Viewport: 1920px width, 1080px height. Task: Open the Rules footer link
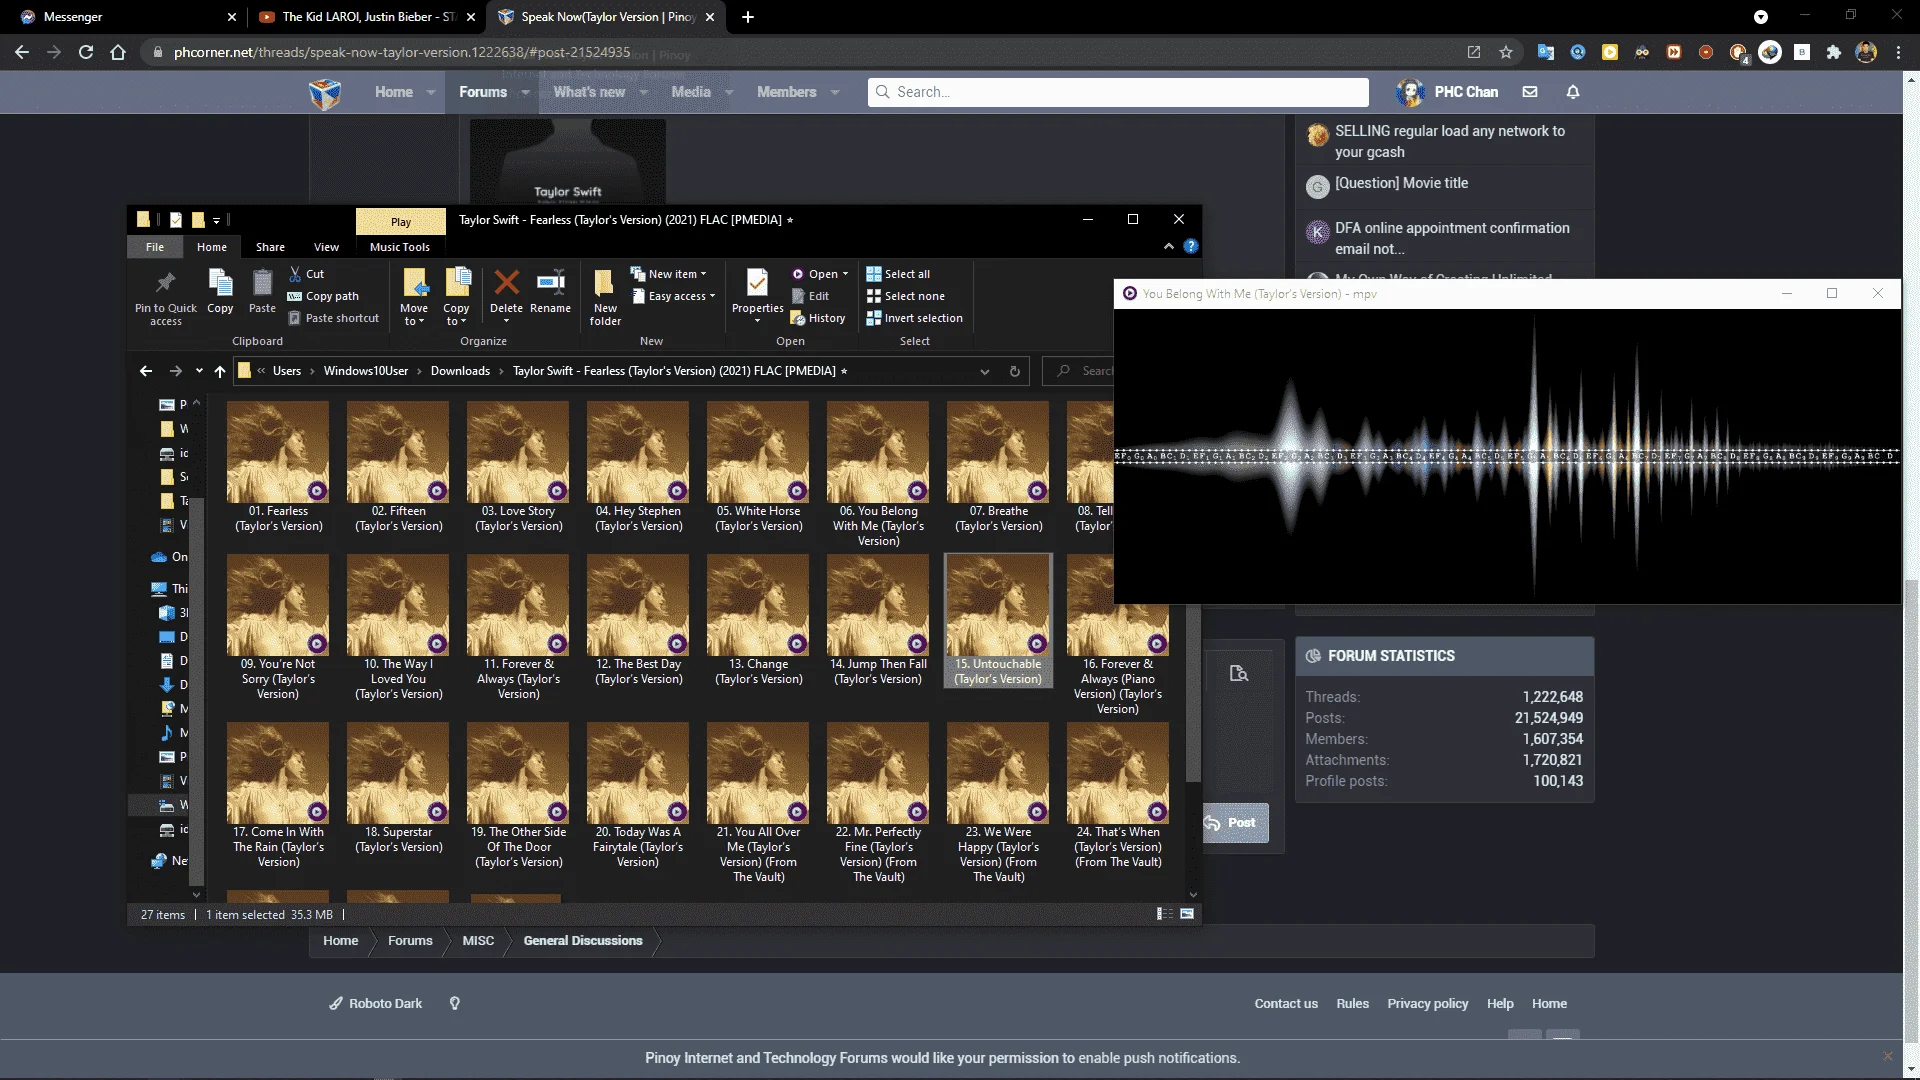tap(1352, 1004)
